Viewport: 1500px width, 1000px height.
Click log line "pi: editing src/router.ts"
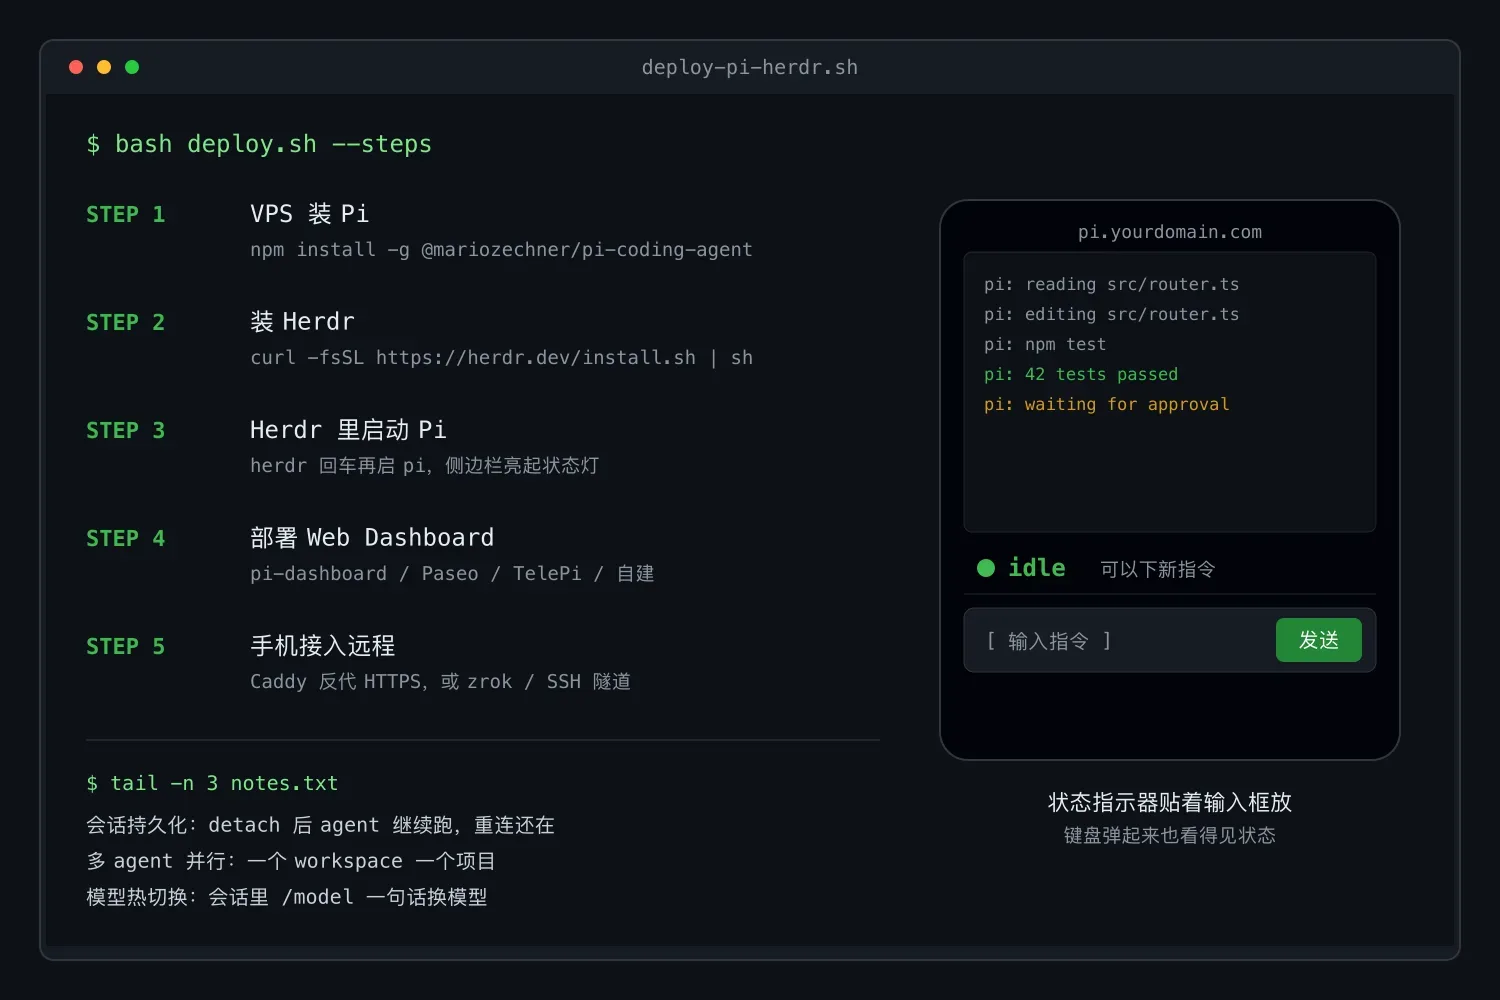point(1111,314)
